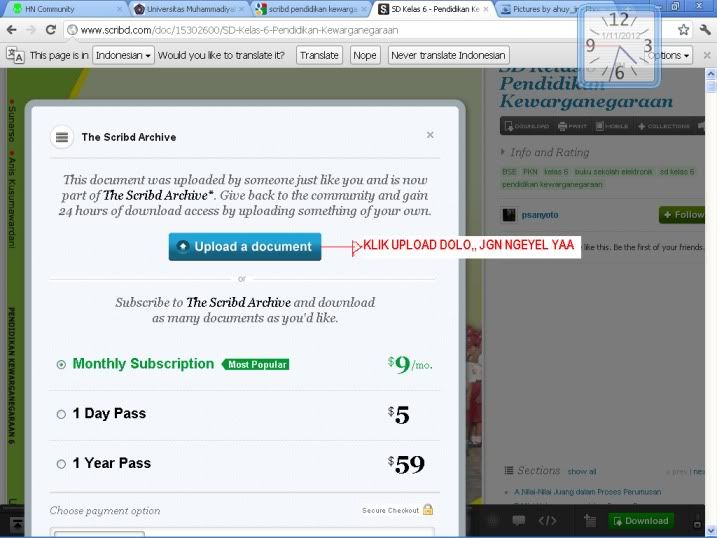Image resolution: width=717 pixels, height=538 pixels.
Task: Select the 1 Day Pass option
Action: tap(61, 414)
